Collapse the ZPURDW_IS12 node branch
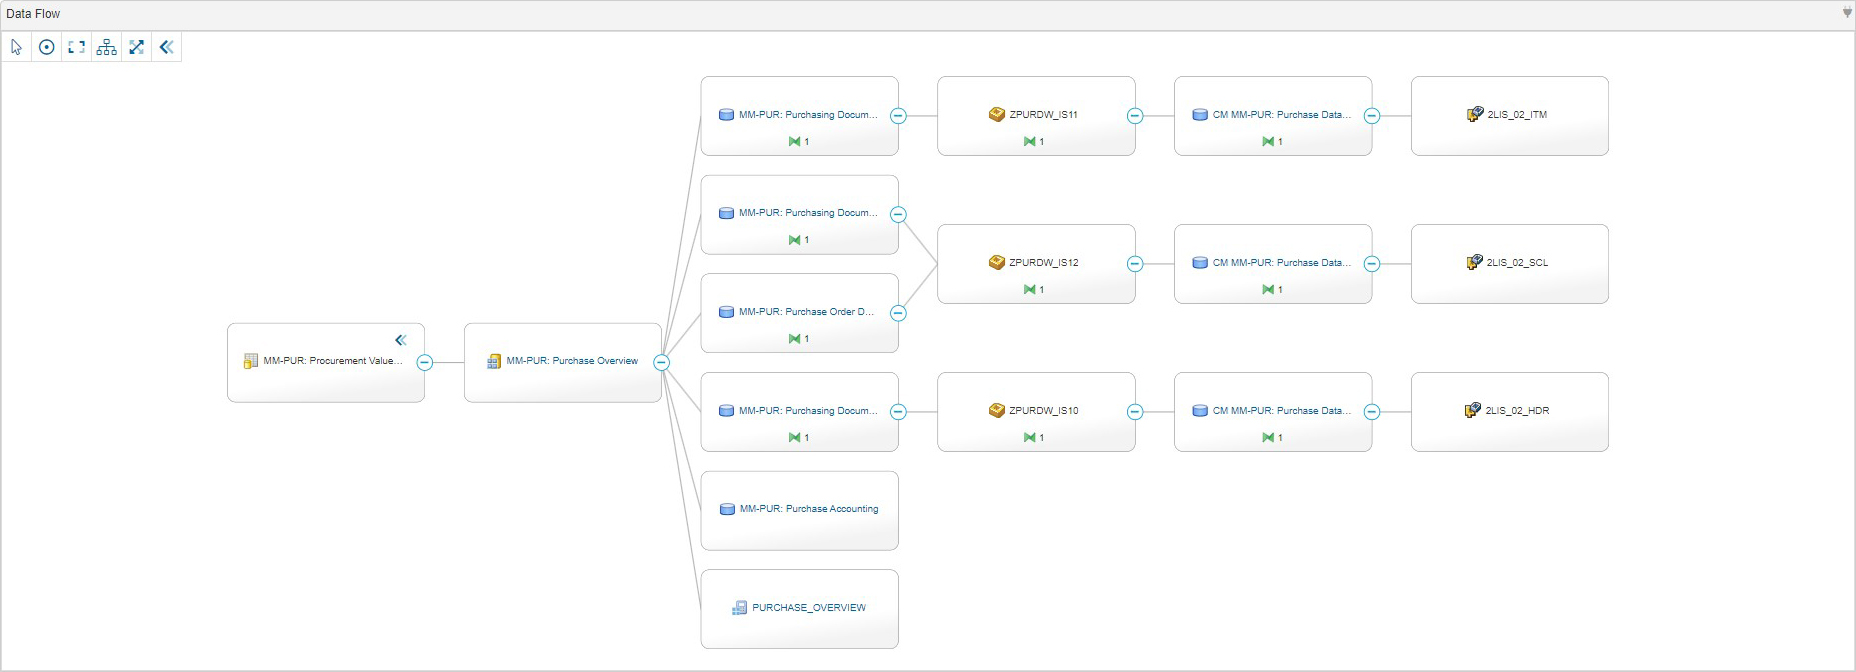The height and width of the screenshot is (672, 1856). [x=1135, y=264]
